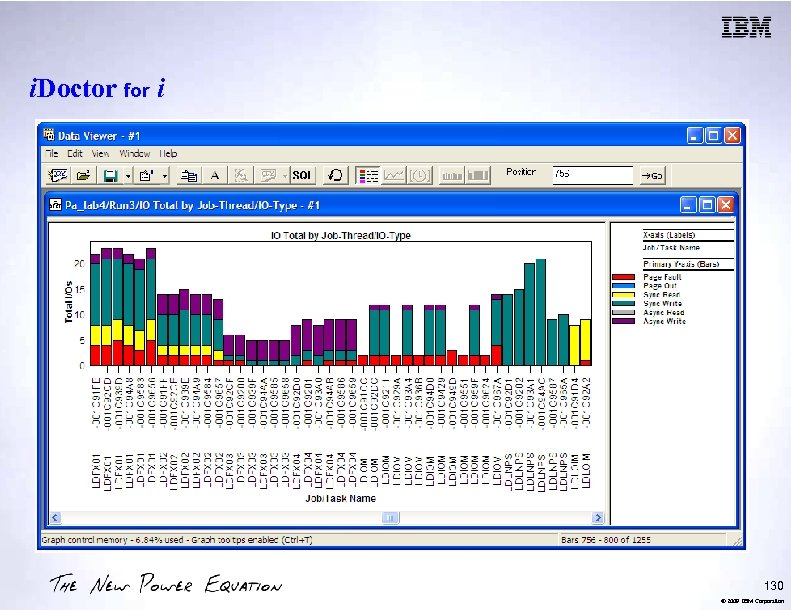The image size is (791, 610).
Task: Minimize the inner IO Total graph window
Action: (689, 205)
